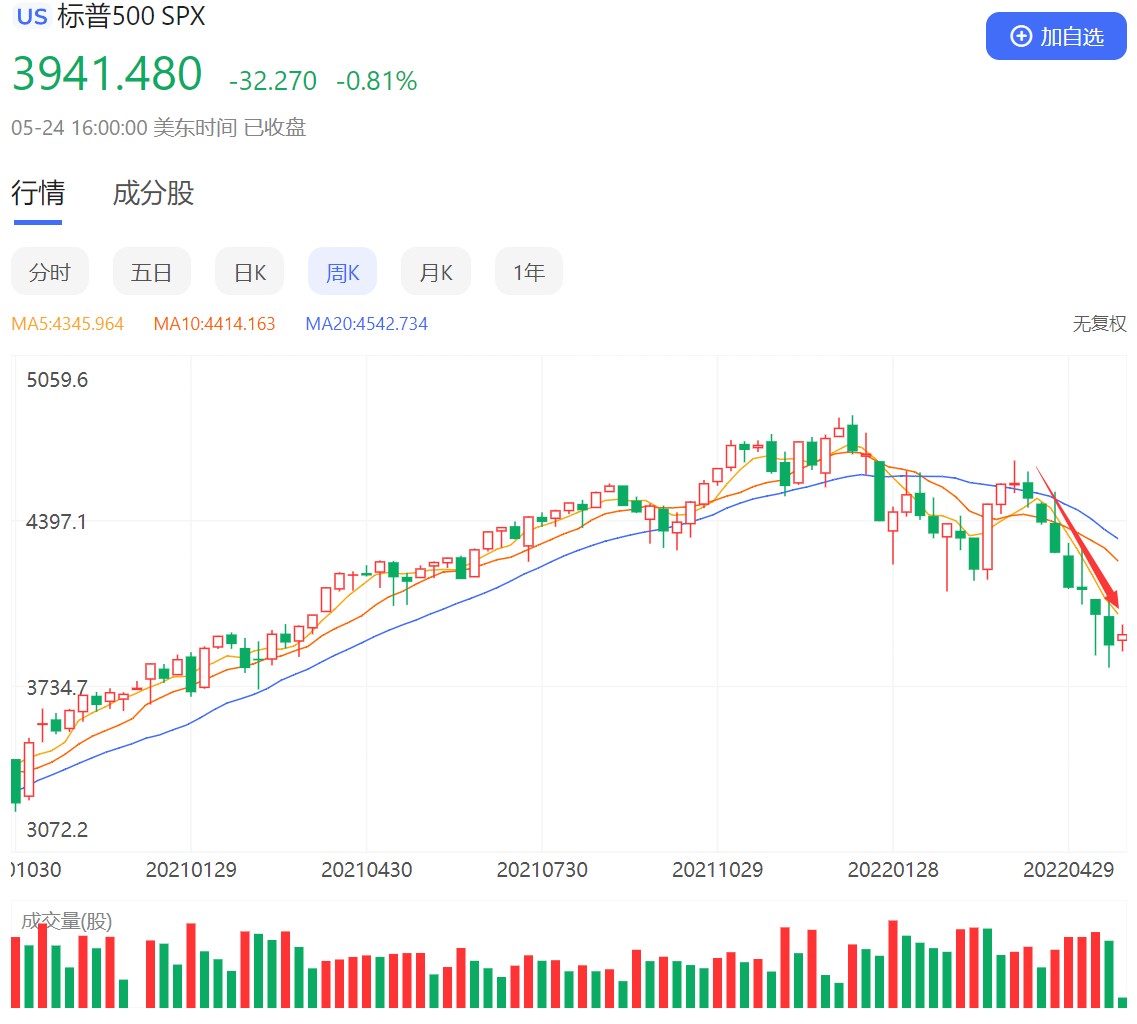
Task: Click the MA10 indicator label
Action: (x=214, y=324)
